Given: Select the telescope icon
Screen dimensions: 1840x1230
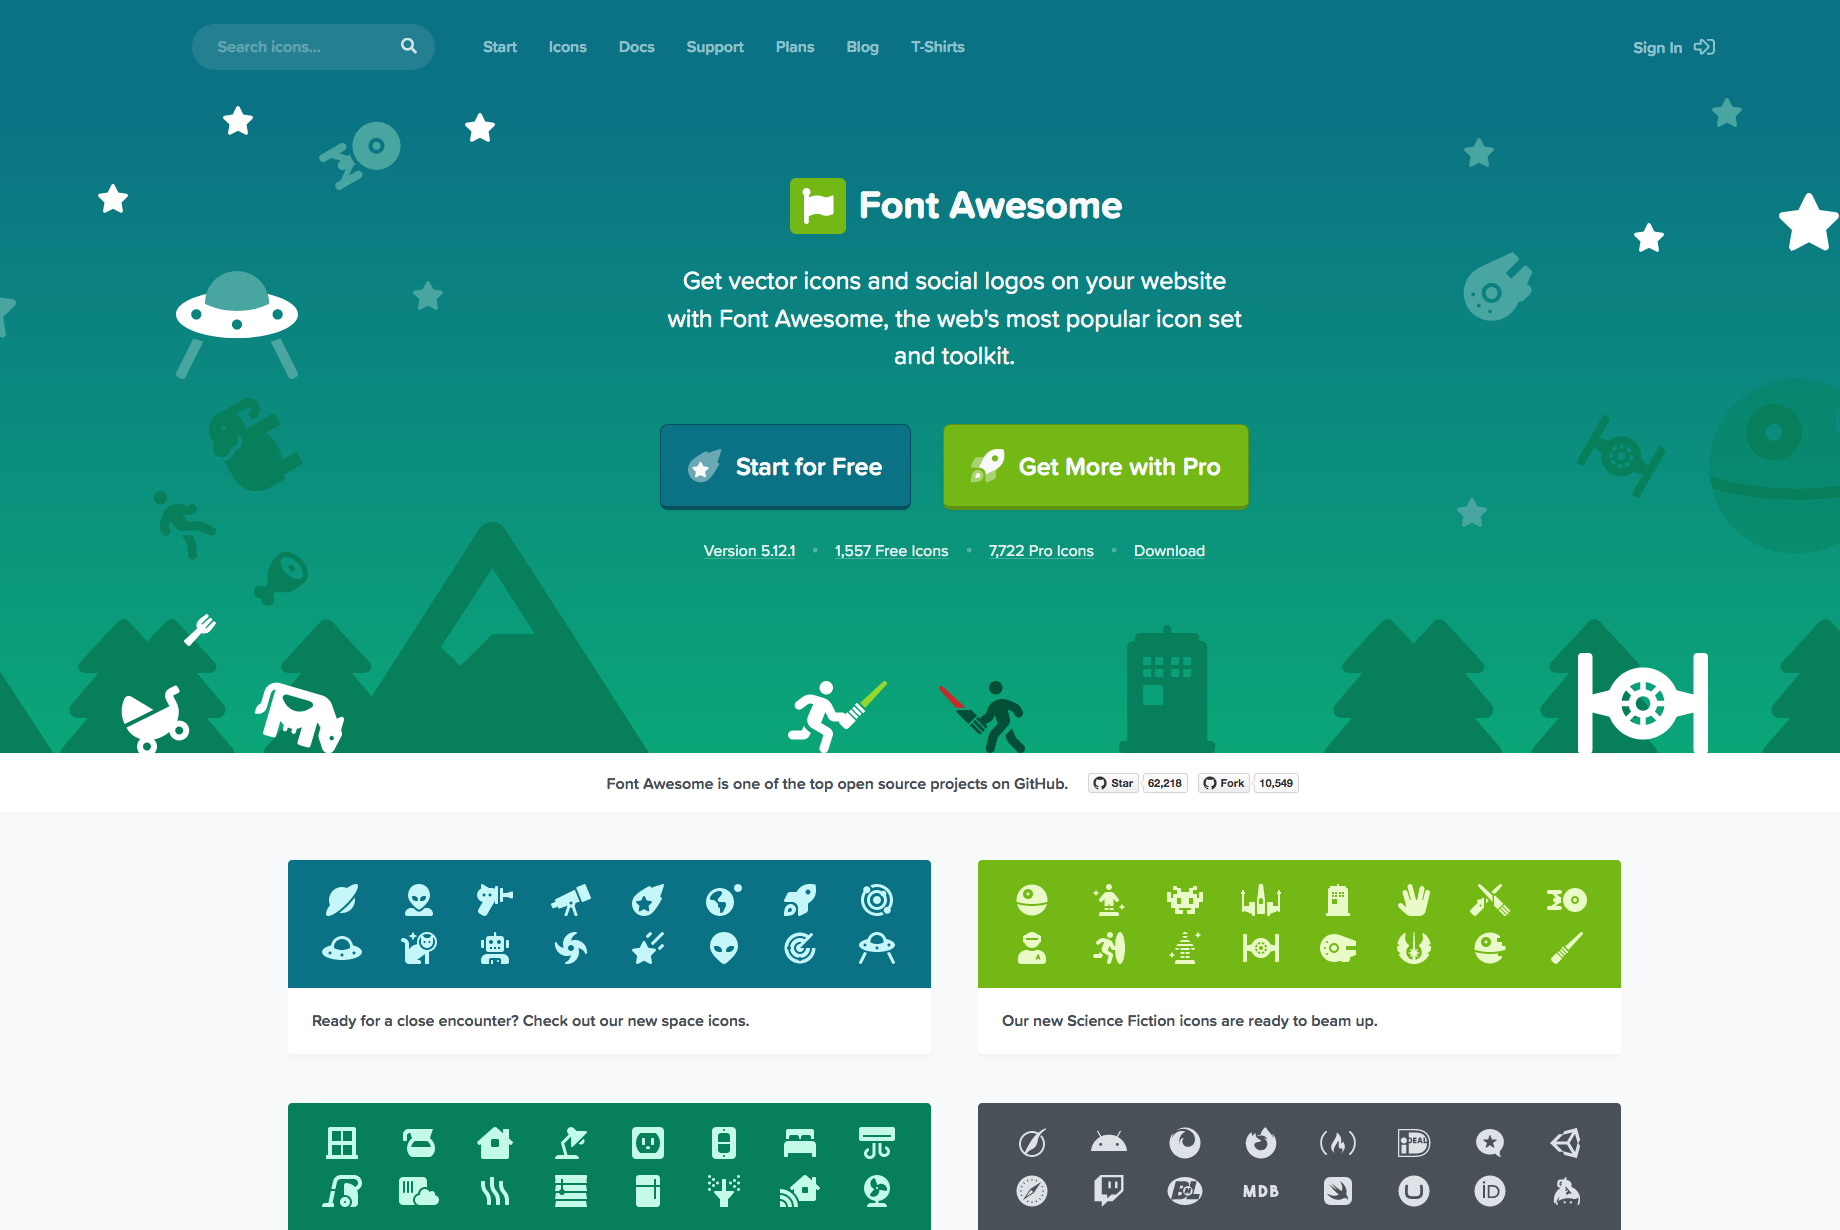Looking at the screenshot, I should tap(571, 900).
